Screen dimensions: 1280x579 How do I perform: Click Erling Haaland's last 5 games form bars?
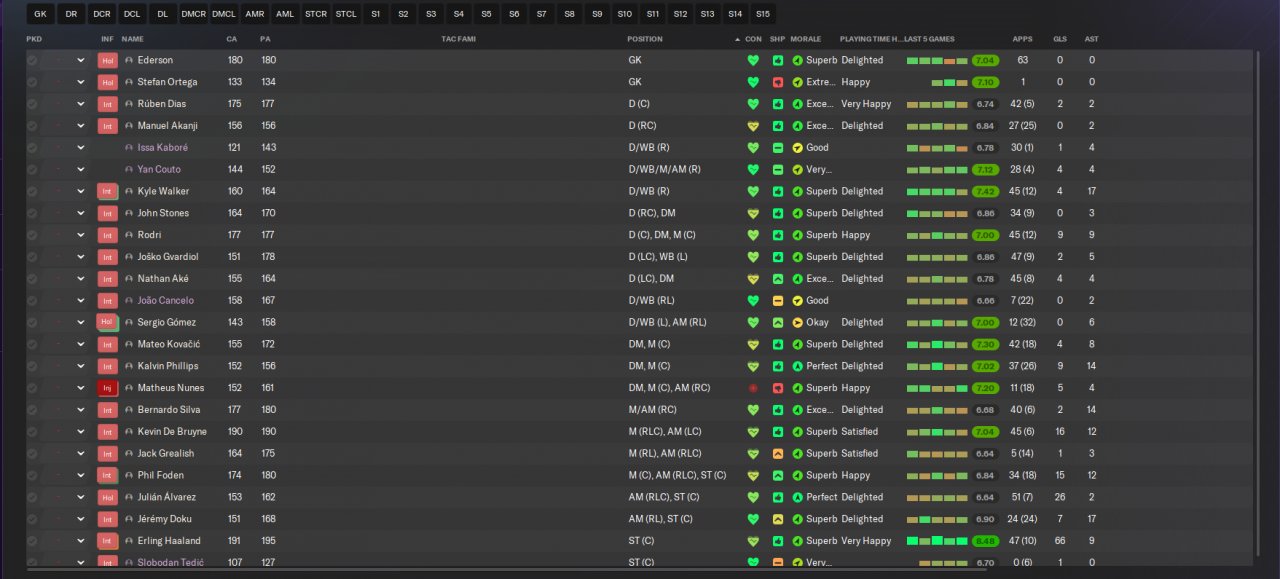click(937, 541)
